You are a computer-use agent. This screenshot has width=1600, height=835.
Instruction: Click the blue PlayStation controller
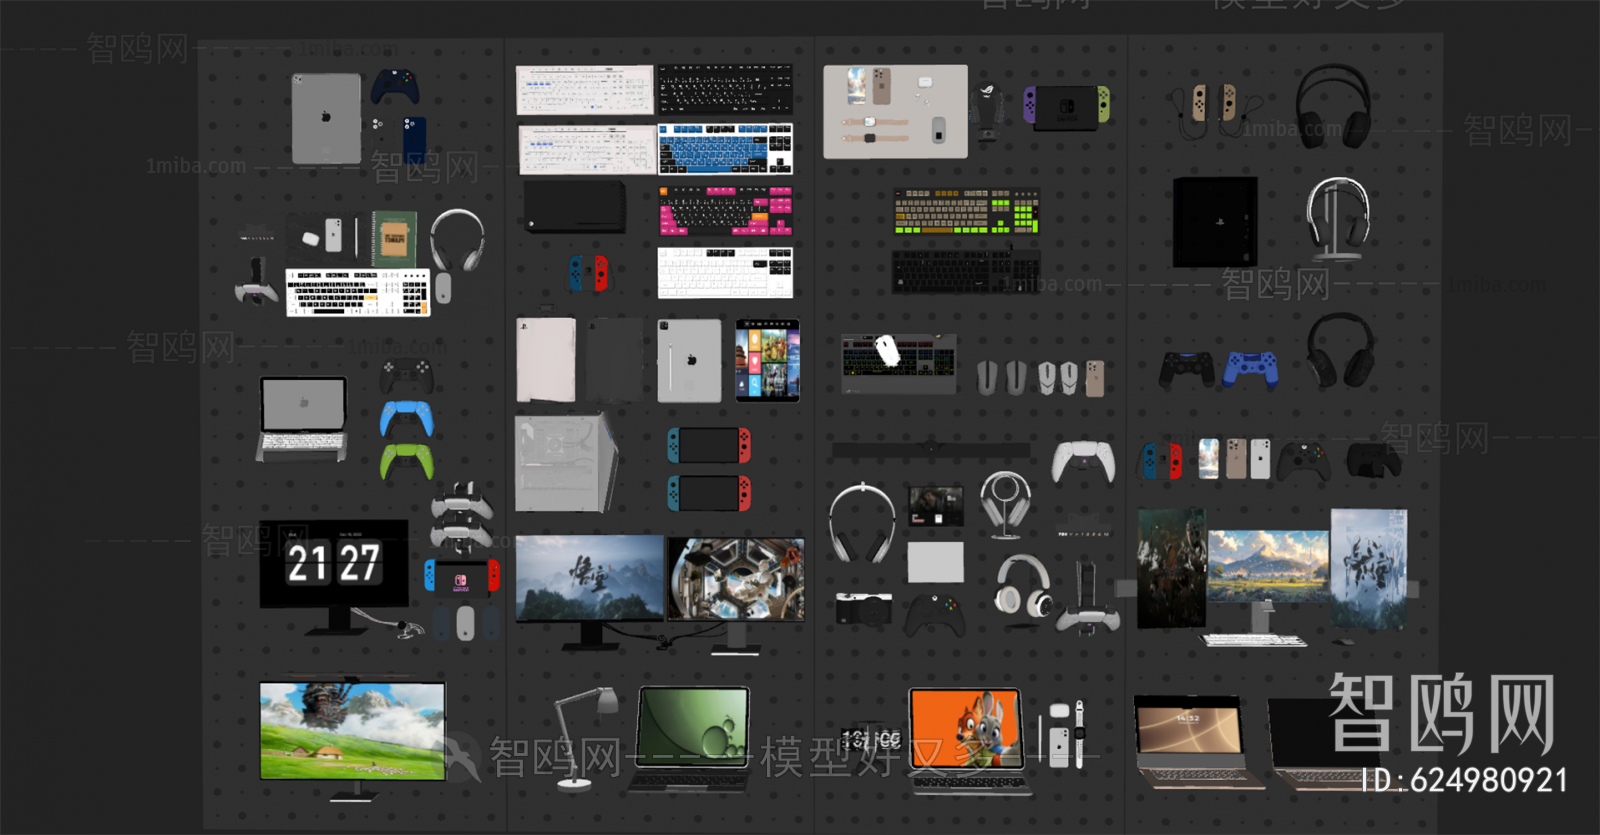(1251, 369)
